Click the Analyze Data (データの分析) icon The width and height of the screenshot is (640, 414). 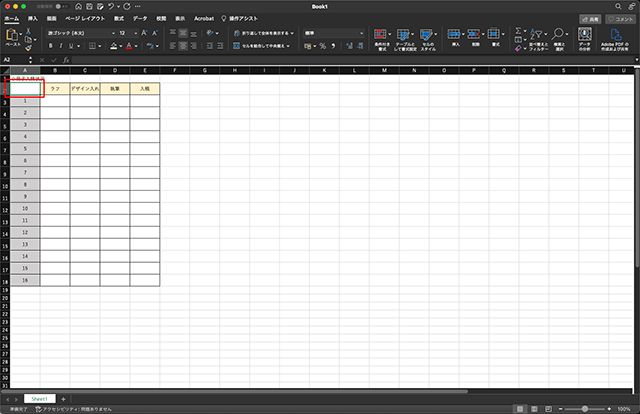click(585, 35)
